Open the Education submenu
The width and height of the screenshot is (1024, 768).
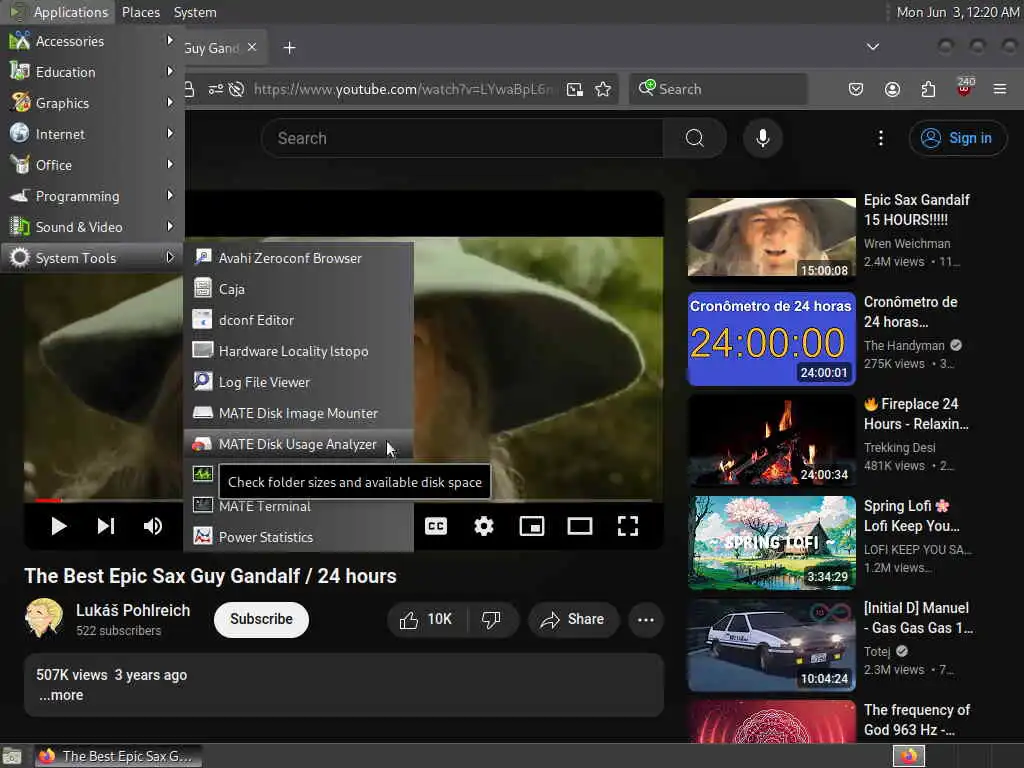tap(92, 72)
